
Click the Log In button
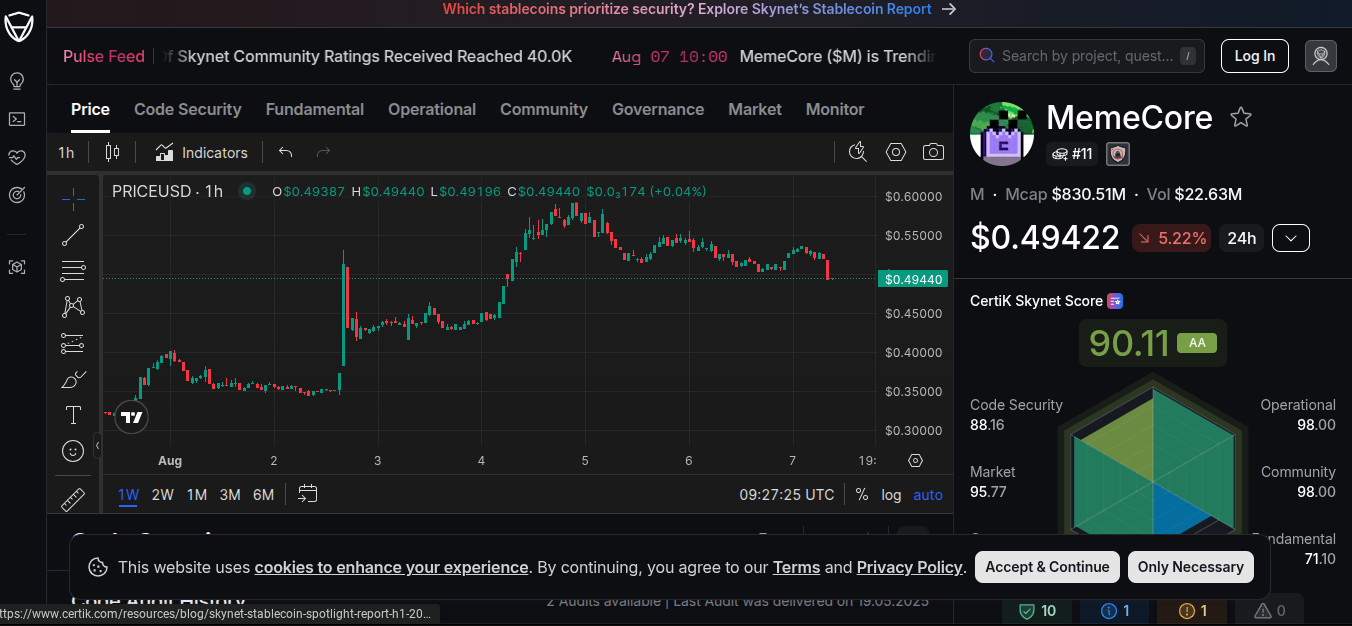pos(1255,56)
